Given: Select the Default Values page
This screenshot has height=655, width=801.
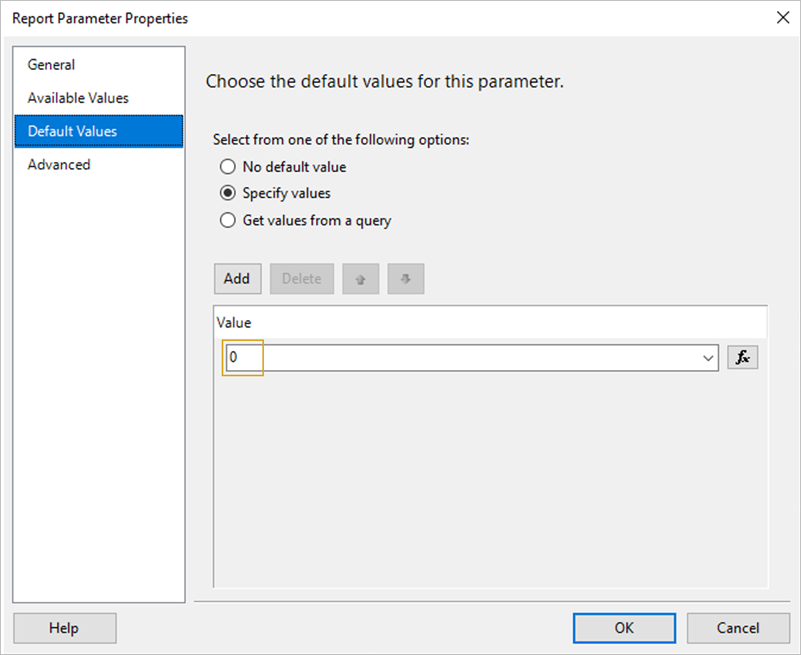Looking at the screenshot, I should pyautogui.click(x=99, y=131).
